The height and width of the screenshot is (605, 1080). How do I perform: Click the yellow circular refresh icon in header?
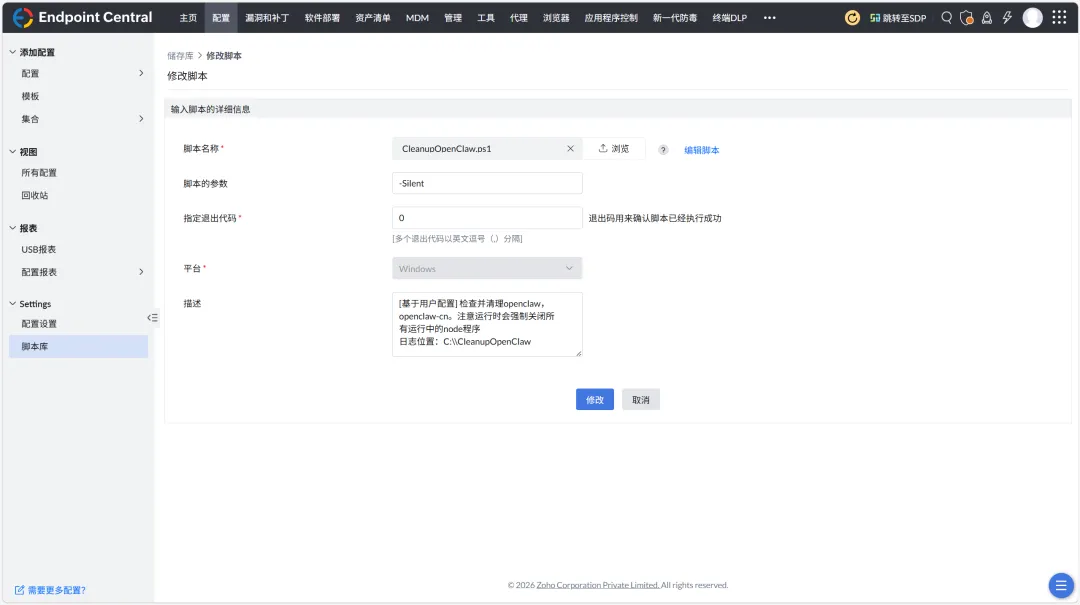852,17
